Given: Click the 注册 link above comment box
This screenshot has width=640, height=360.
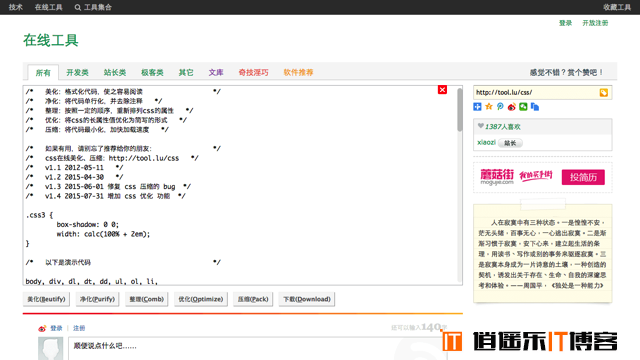Looking at the screenshot, I should coord(79,328).
